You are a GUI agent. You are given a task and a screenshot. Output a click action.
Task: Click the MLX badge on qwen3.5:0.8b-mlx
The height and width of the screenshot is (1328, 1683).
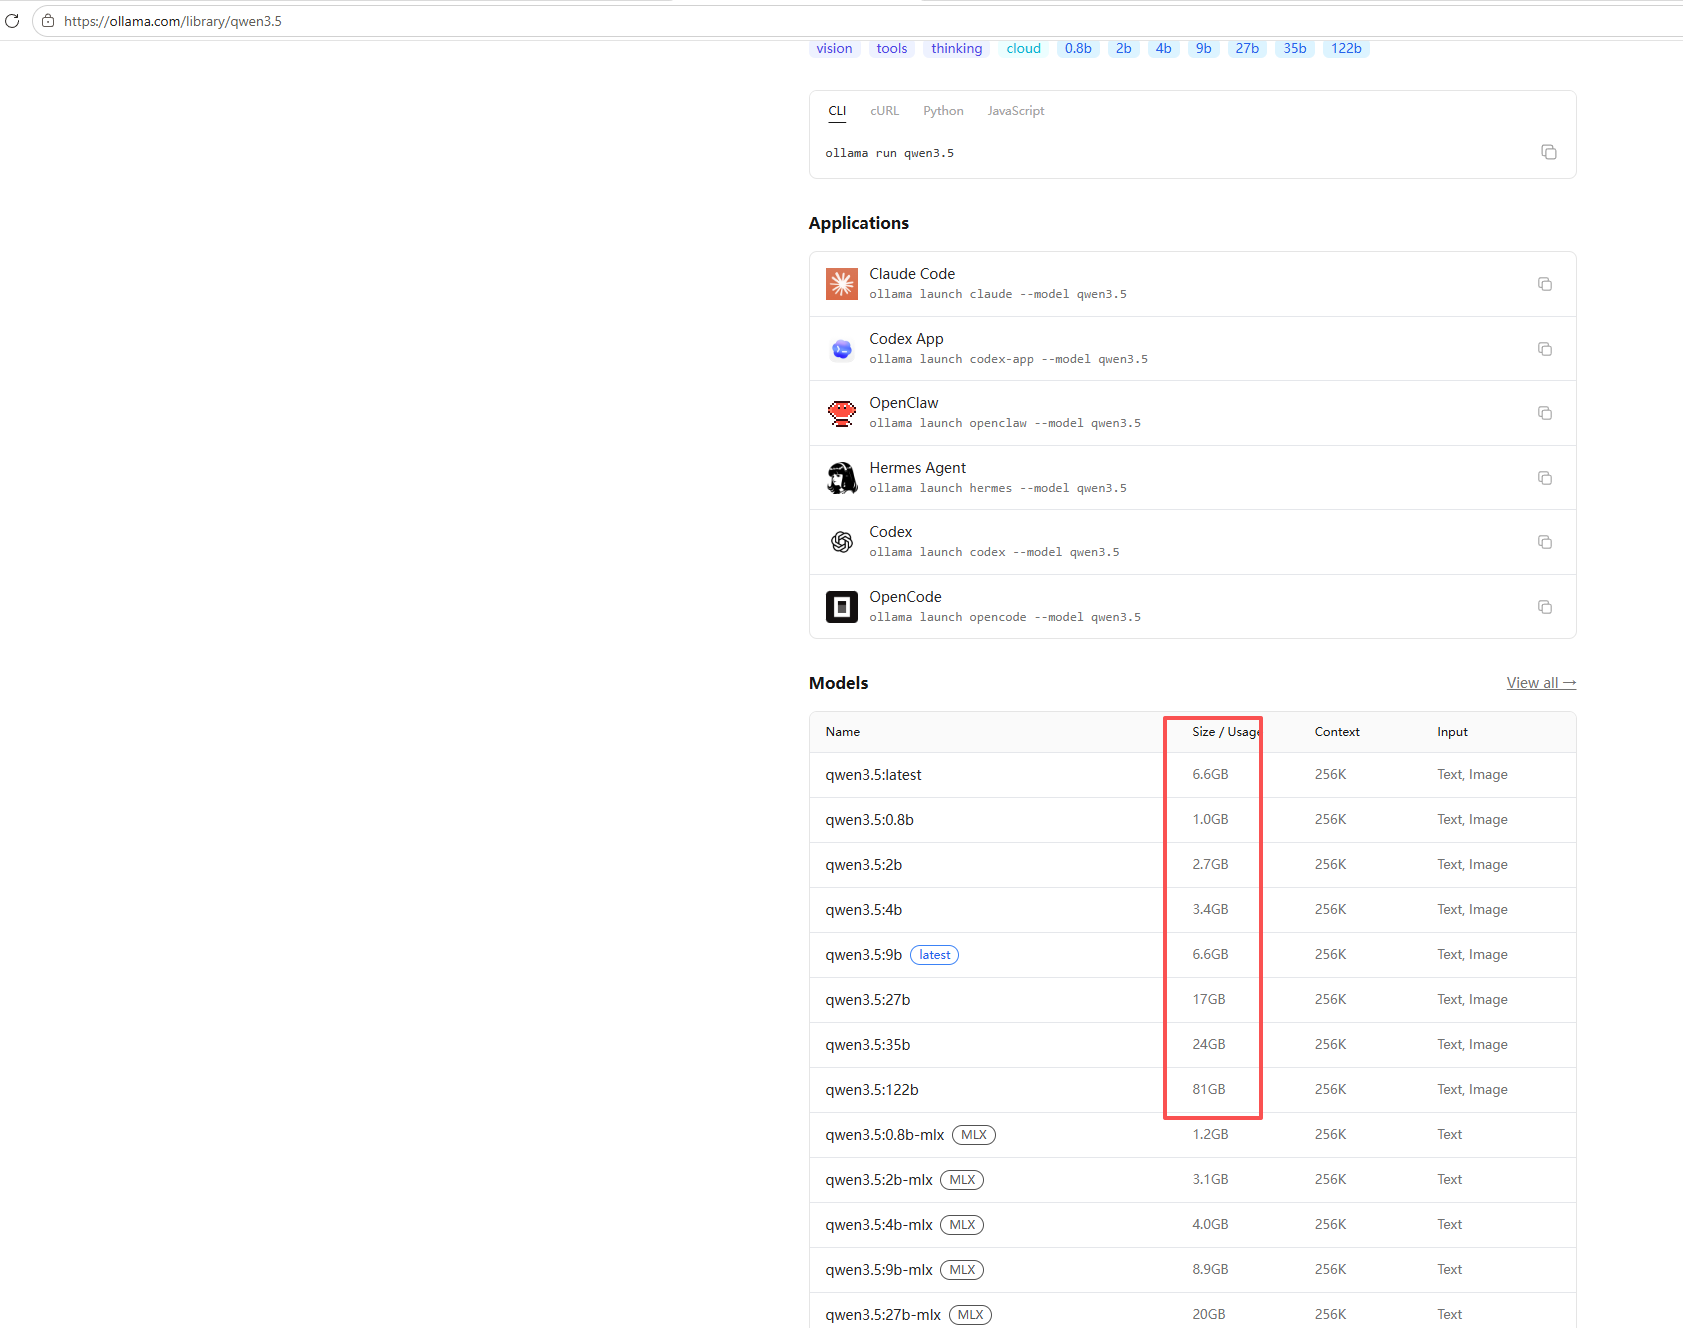click(x=973, y=1135)
